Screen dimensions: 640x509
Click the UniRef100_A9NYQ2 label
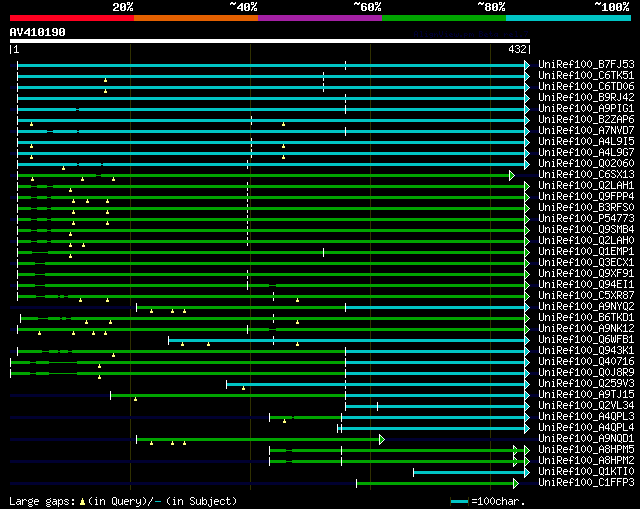pyautogui.click(x=586, y=307)
